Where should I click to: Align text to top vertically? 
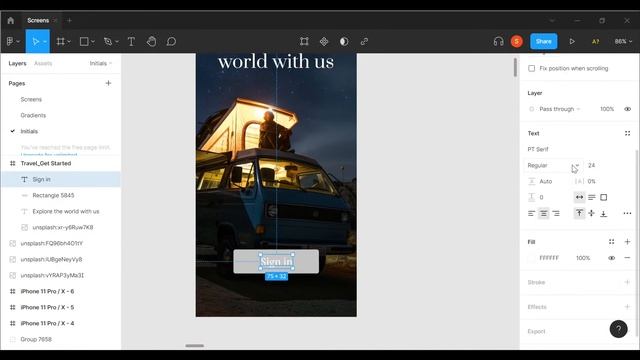(579, 213)
